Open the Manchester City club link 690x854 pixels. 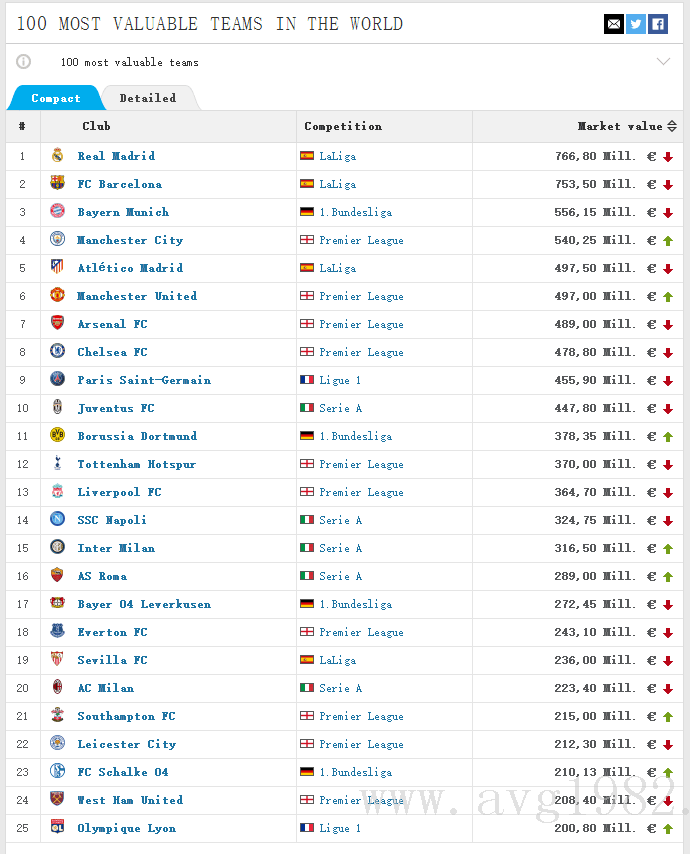coord(130,240)
